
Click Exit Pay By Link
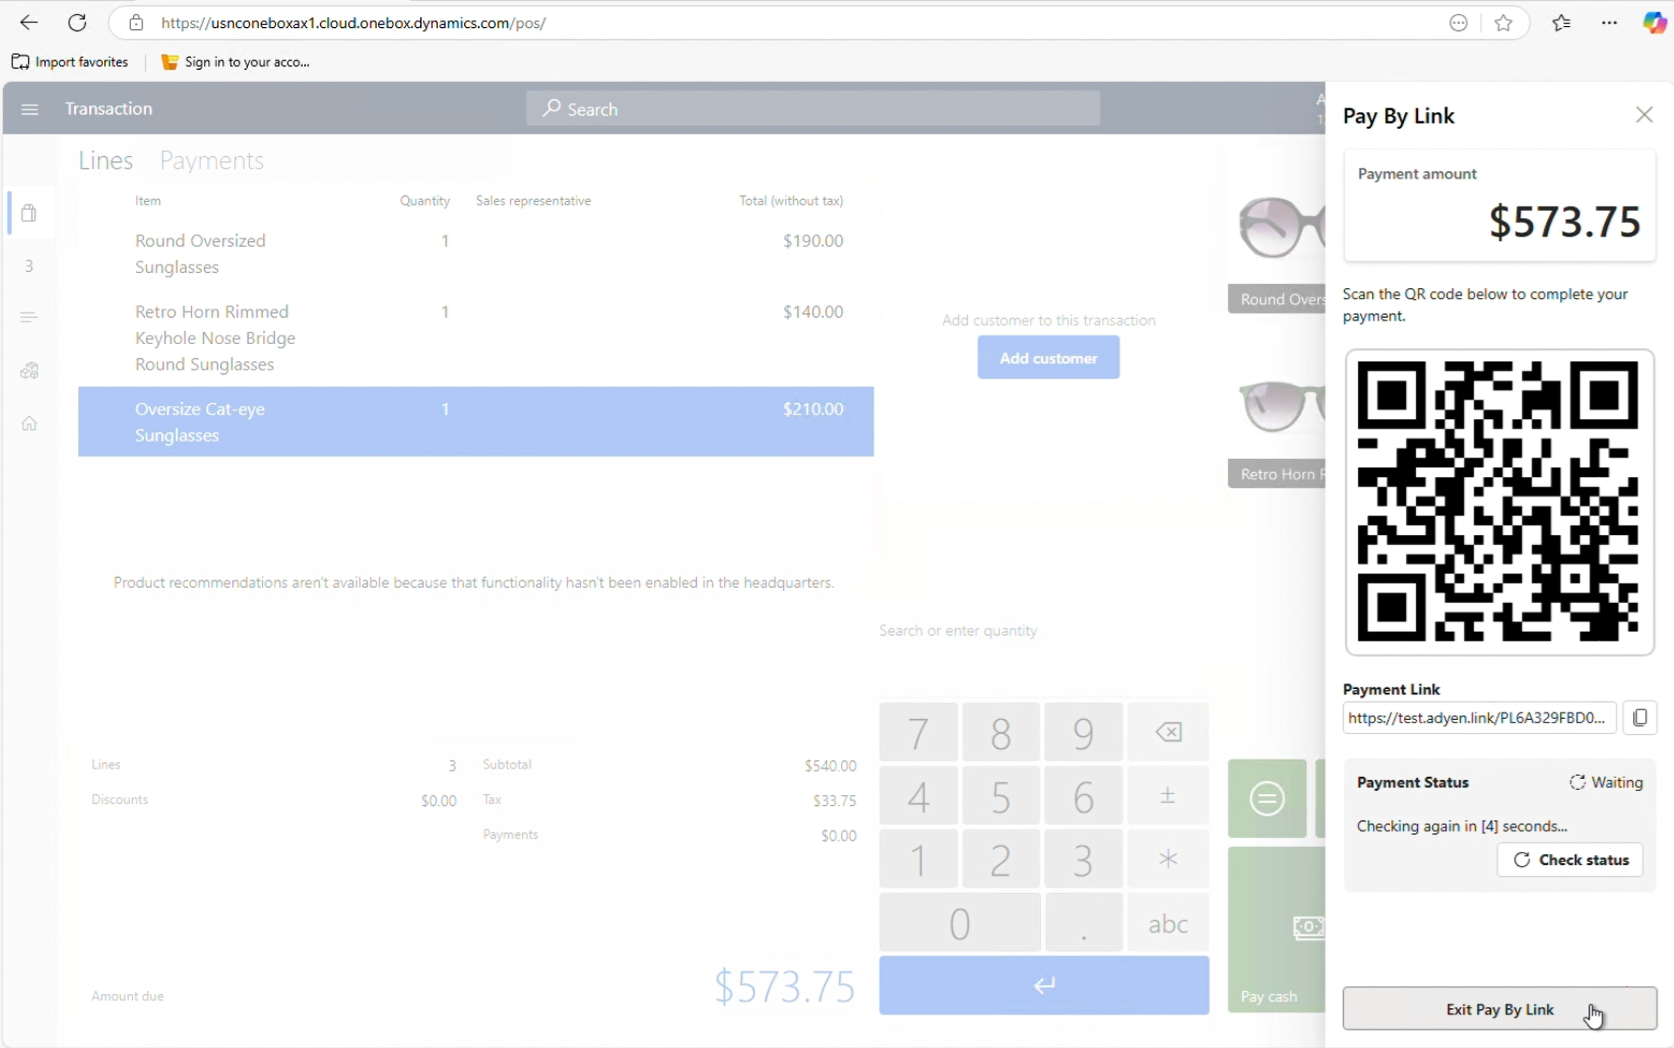click(x=1499, y=1009)
